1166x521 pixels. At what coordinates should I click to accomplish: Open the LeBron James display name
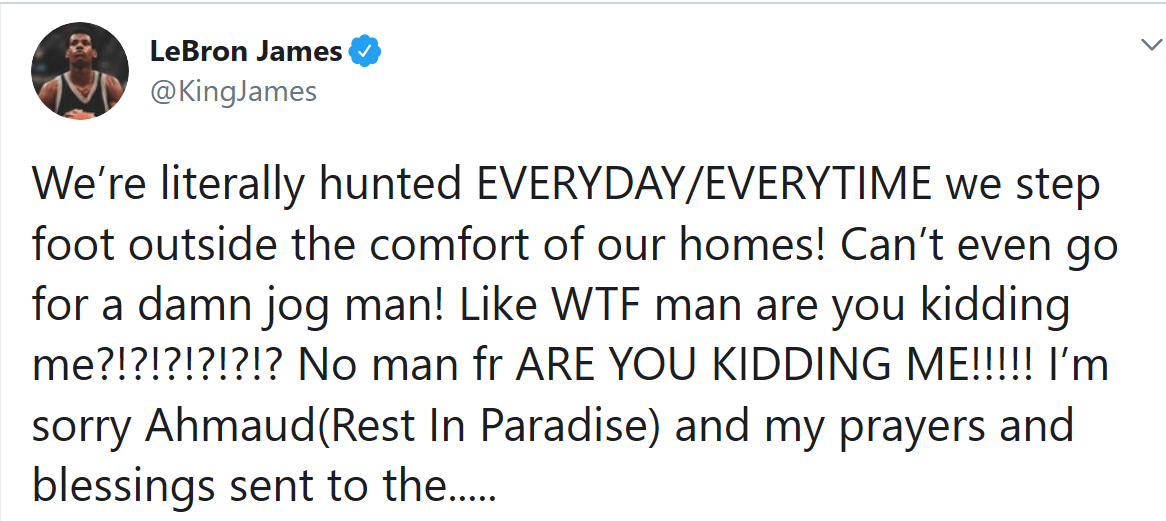click(246, 52)
